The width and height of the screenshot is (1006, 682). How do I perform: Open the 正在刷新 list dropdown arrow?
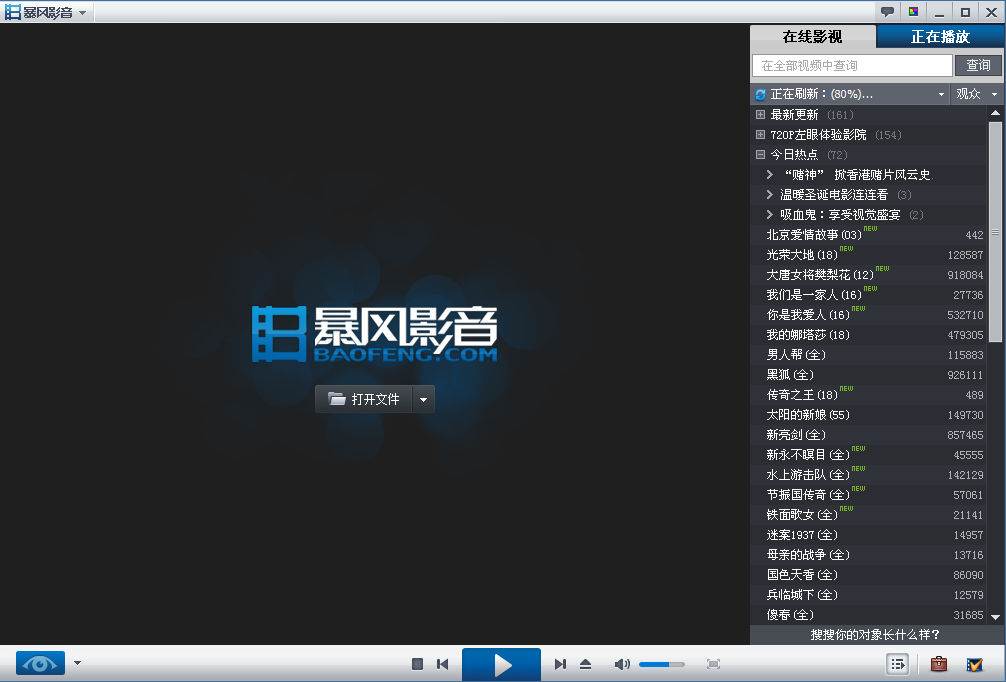pyautogui.click(x=941, y=94)
